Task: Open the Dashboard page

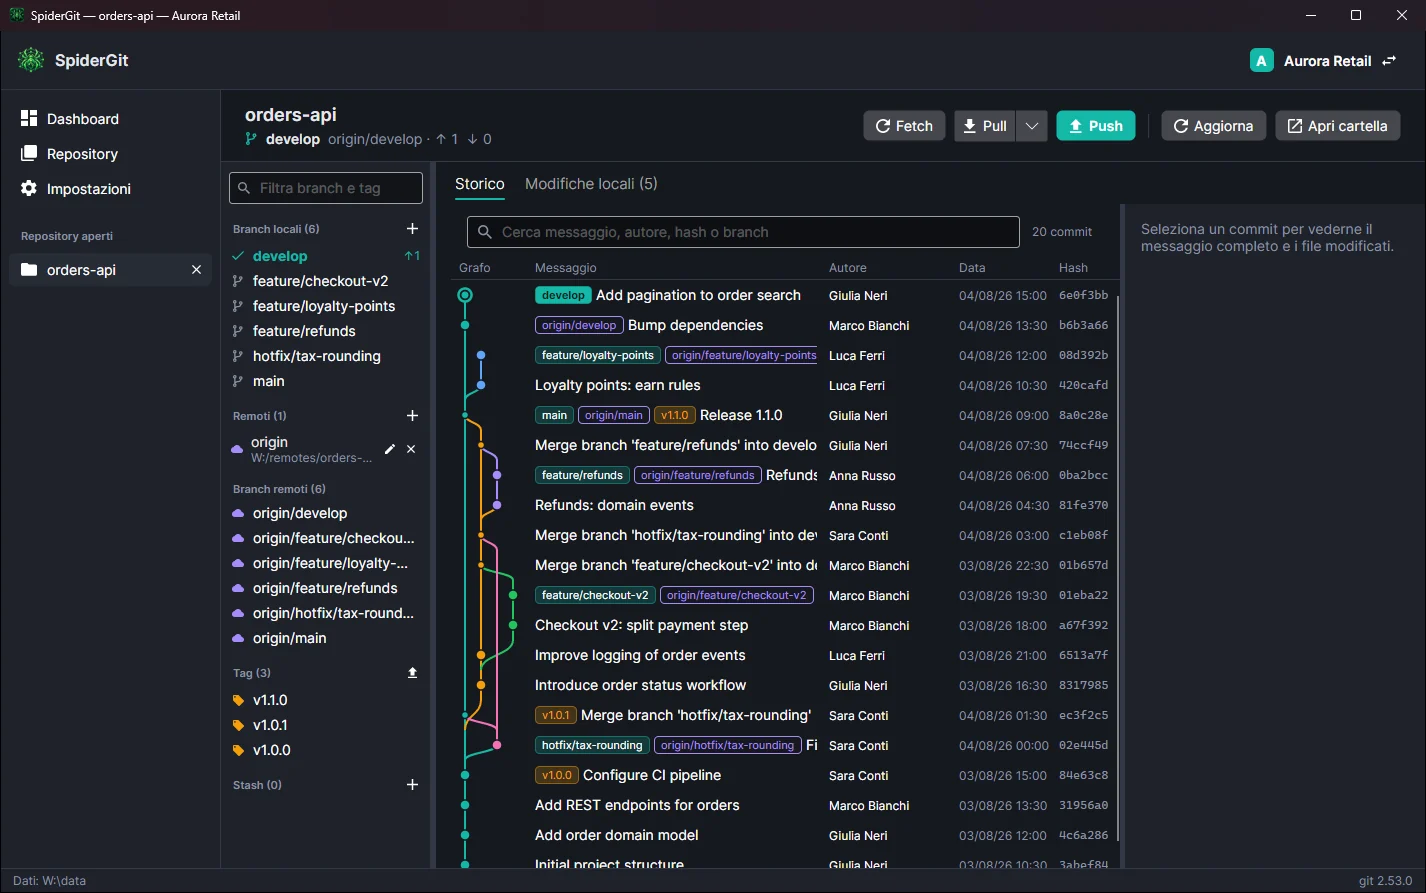Action: 110,119
